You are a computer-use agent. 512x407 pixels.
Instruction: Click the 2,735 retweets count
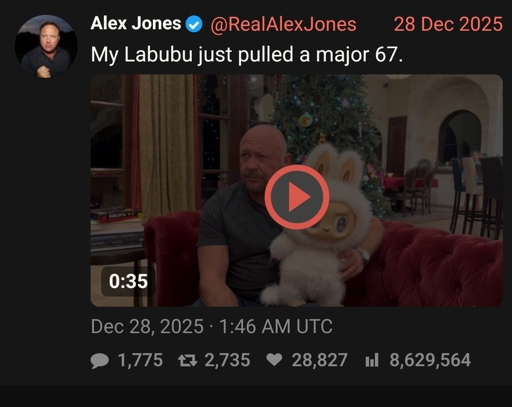coord(227,360)
